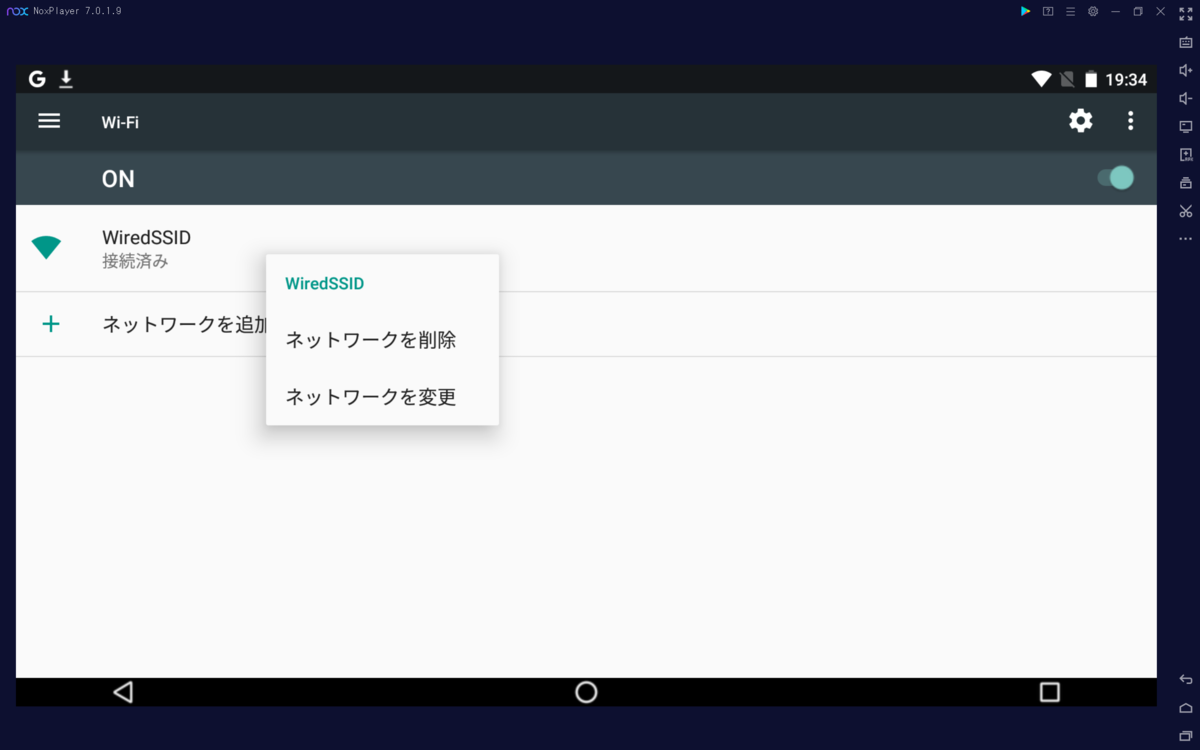Click Nox sidebar back arrow icon
The height and width of the screenshot is (750, 1200).
pos(1186,680)
